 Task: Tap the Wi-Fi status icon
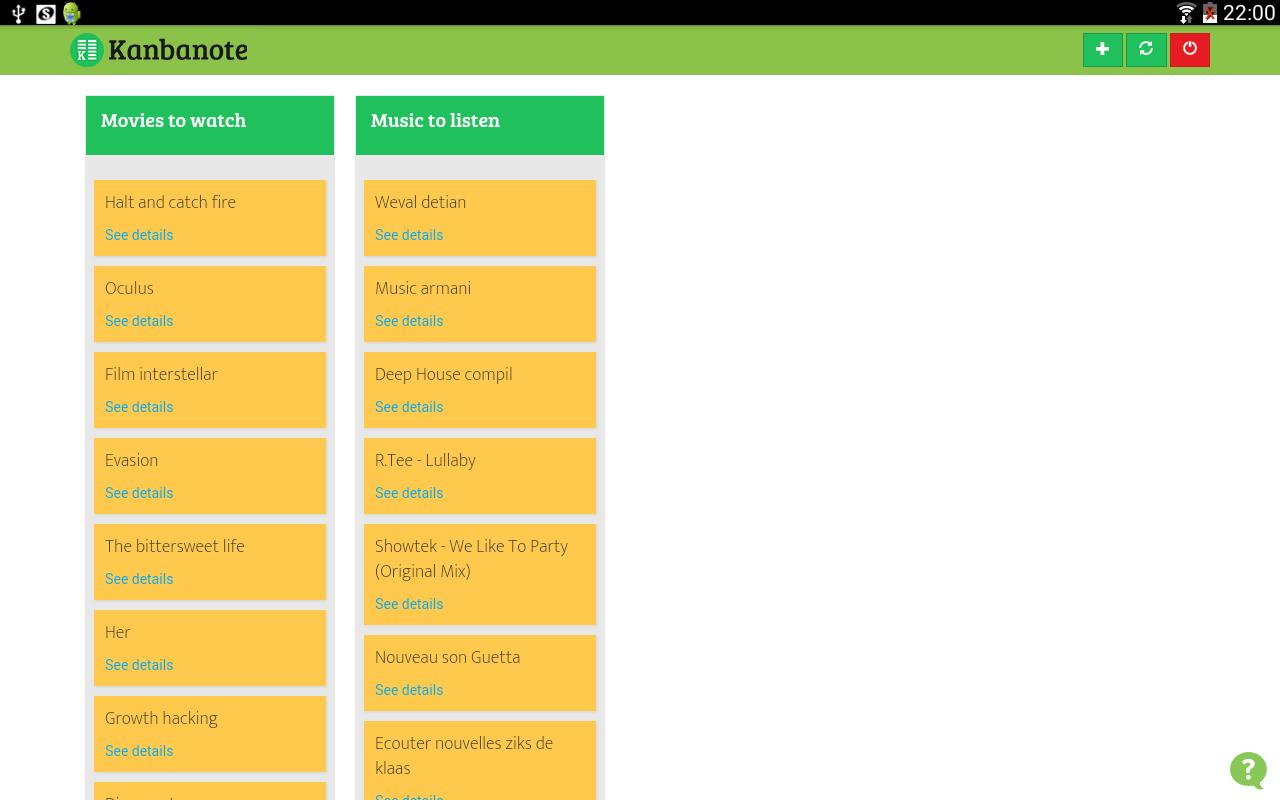tap(1186, 13)
